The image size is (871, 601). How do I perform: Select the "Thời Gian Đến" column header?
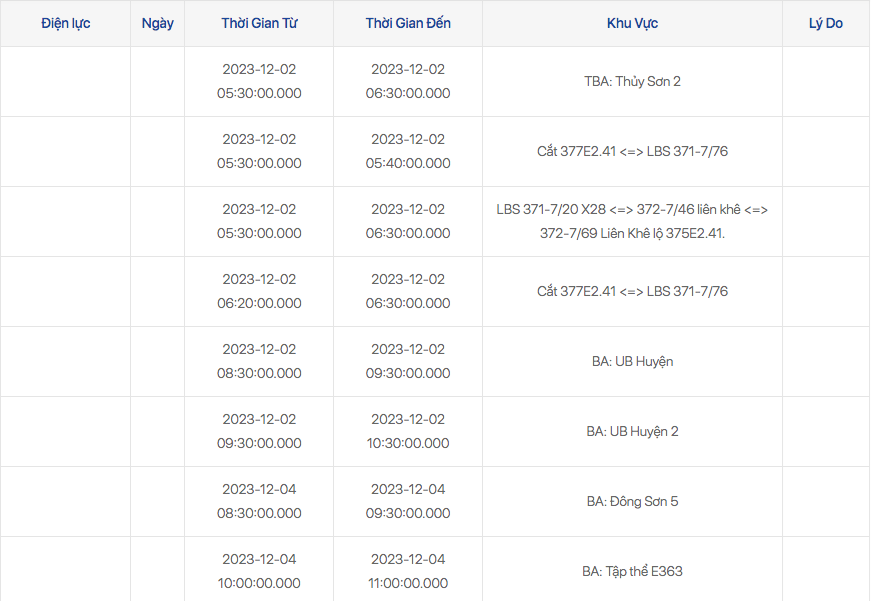point(408,23)
